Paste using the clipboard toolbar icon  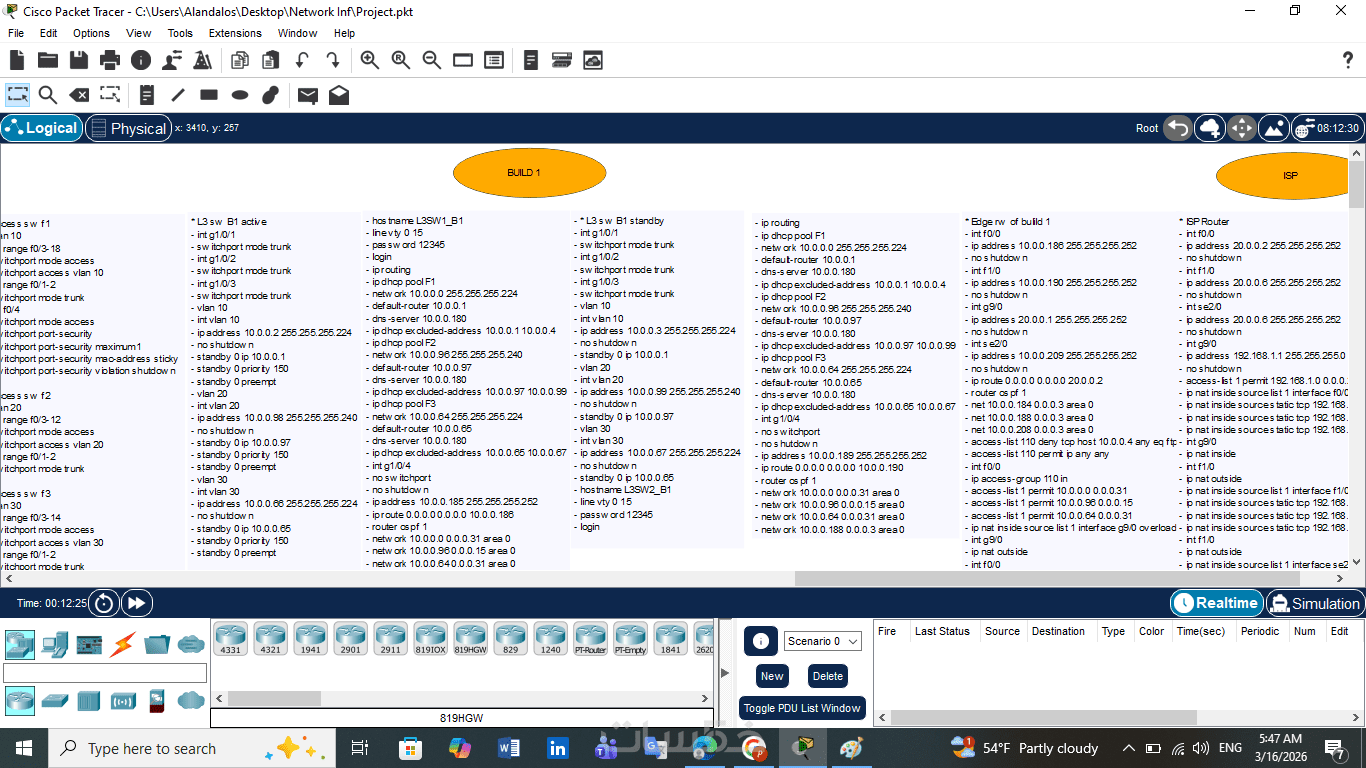coord(270,60)
